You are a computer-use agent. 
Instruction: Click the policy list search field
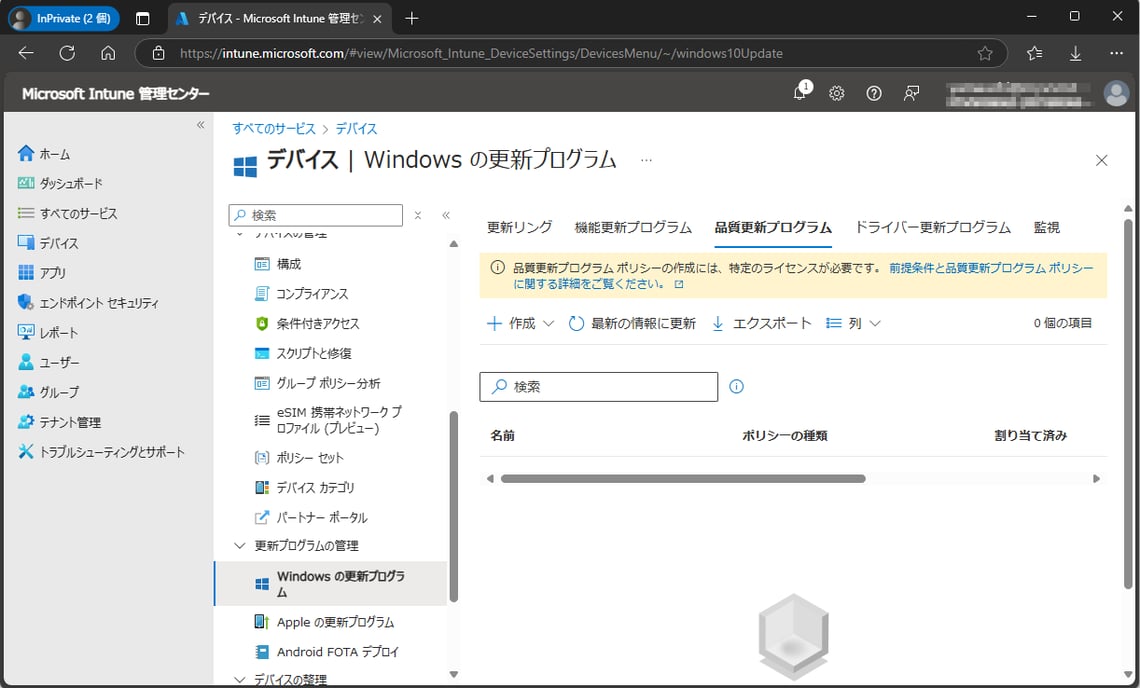598,387
